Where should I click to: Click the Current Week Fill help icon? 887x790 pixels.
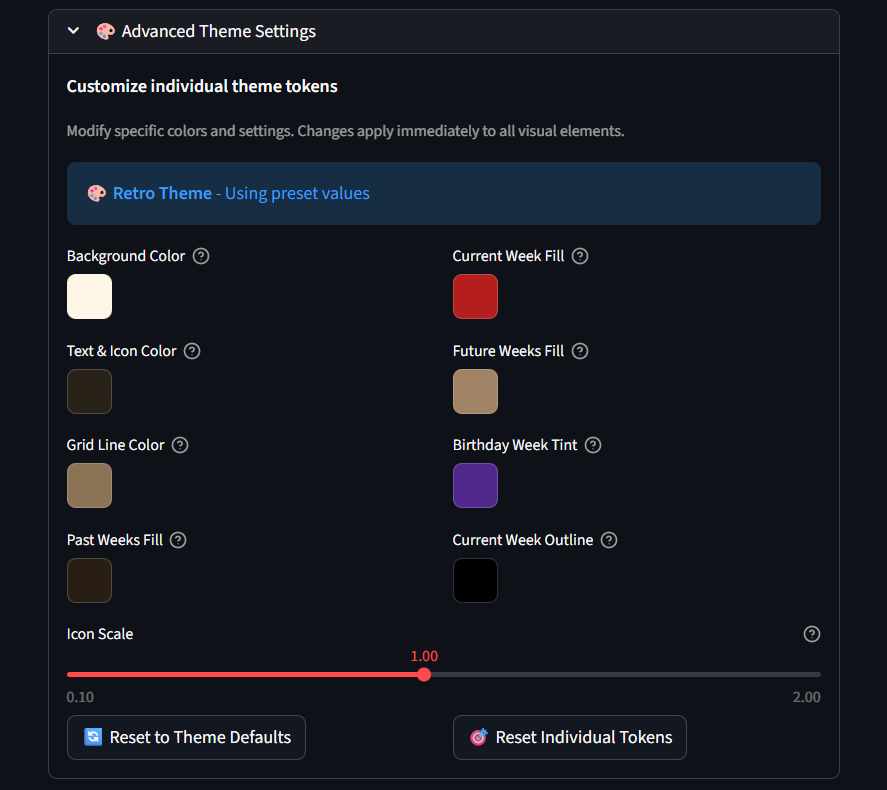click(x=580, y=256)
